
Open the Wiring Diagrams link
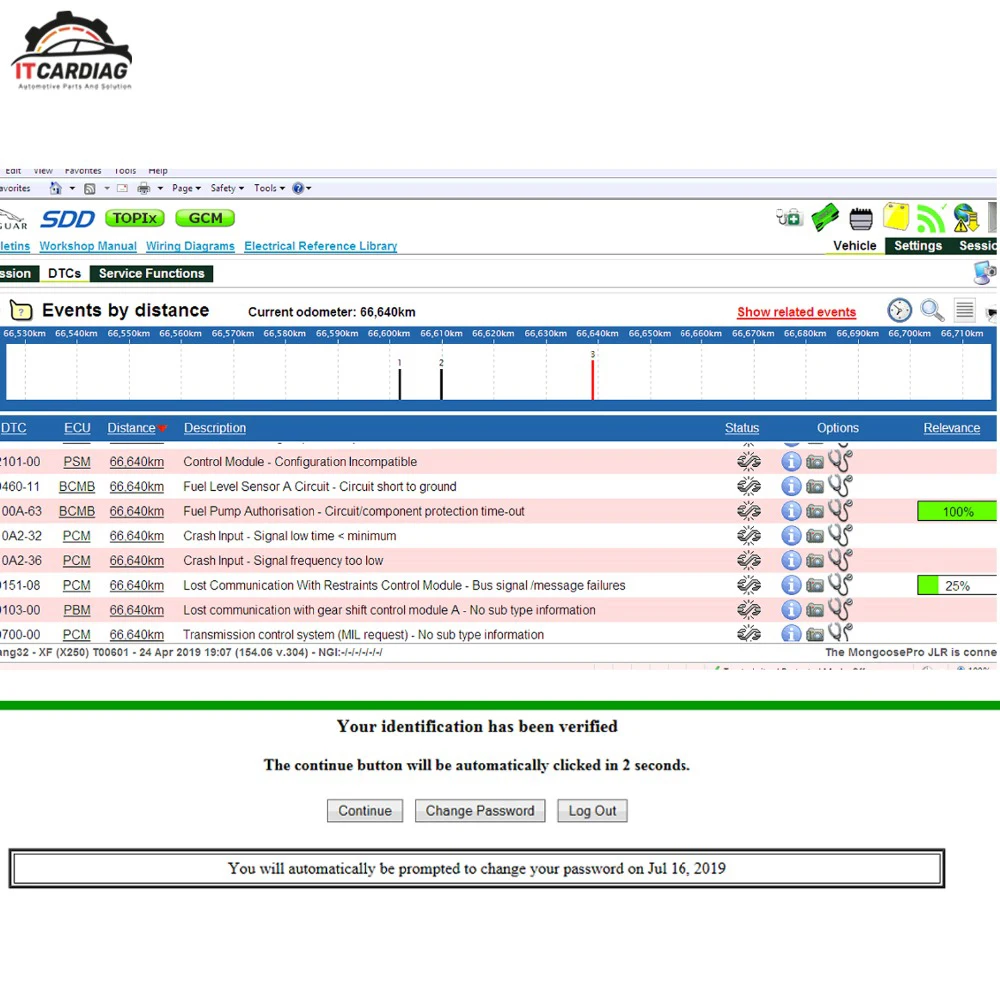[x=190, y=246]
